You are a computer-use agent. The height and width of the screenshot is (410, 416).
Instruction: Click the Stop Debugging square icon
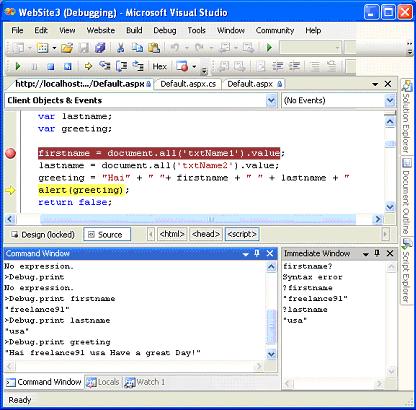tap(51, 67)
